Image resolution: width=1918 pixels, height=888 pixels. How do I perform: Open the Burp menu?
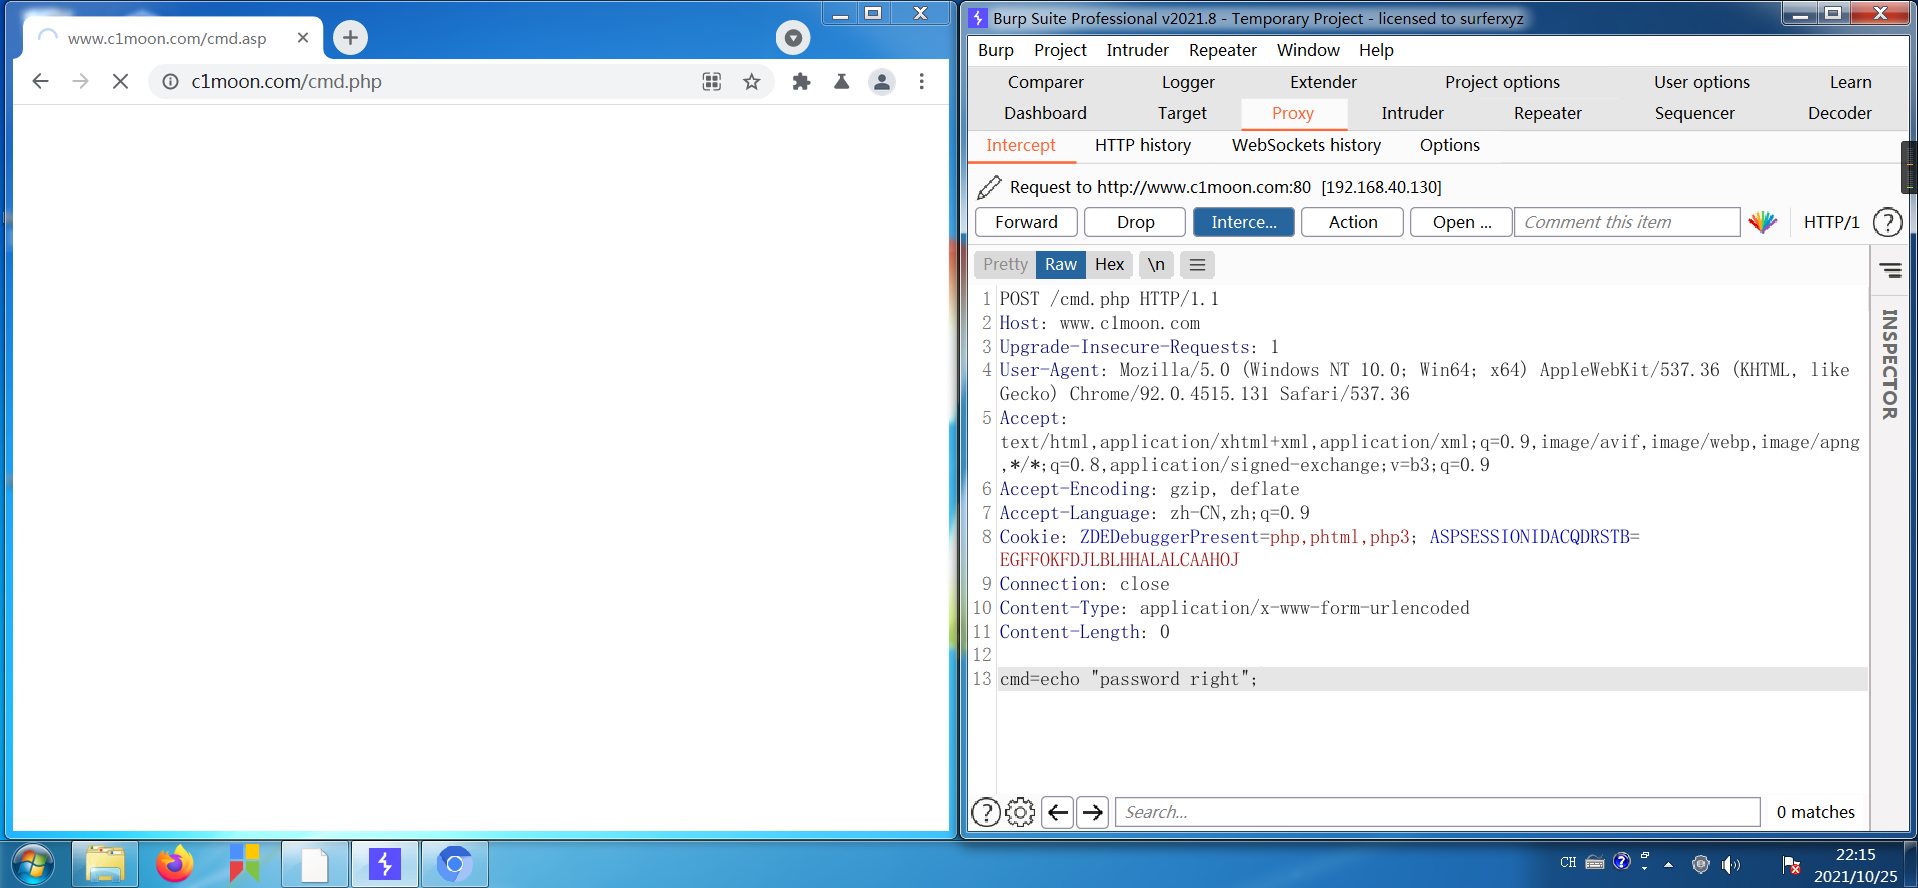point(996,50)
